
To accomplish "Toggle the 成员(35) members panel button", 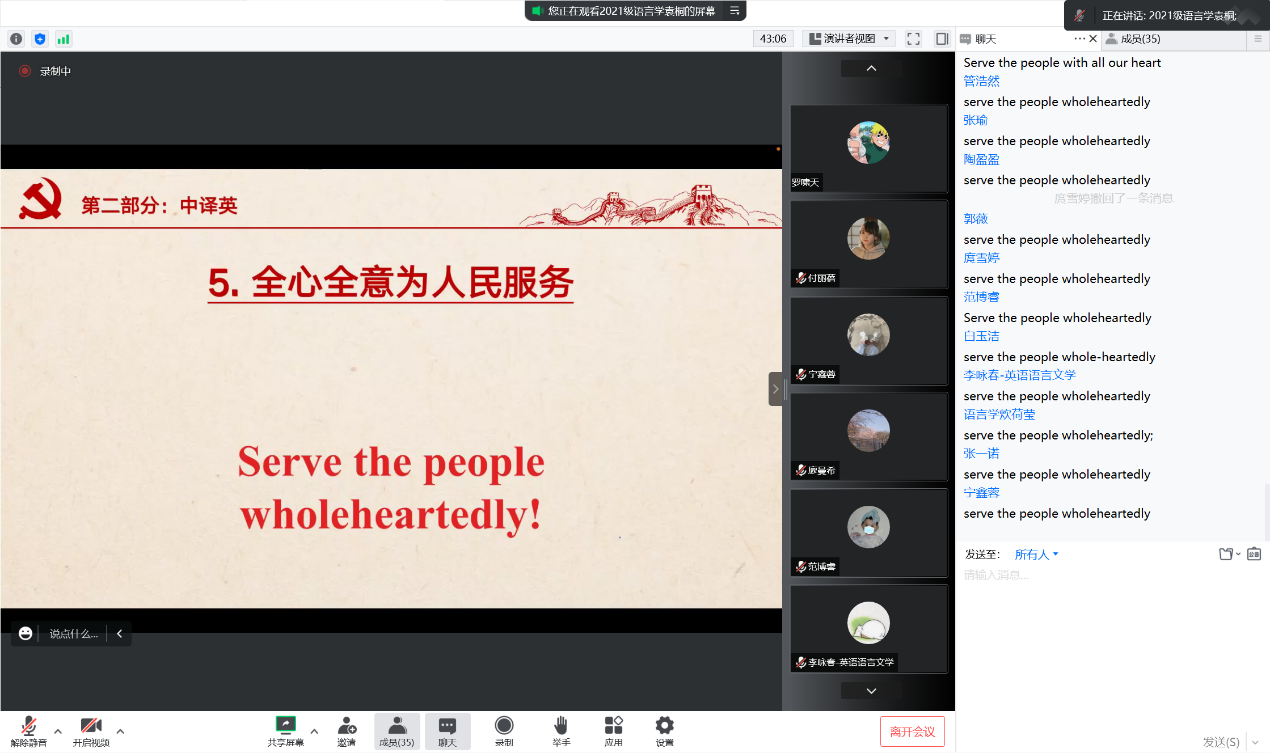I will click(x=396, y=731).
